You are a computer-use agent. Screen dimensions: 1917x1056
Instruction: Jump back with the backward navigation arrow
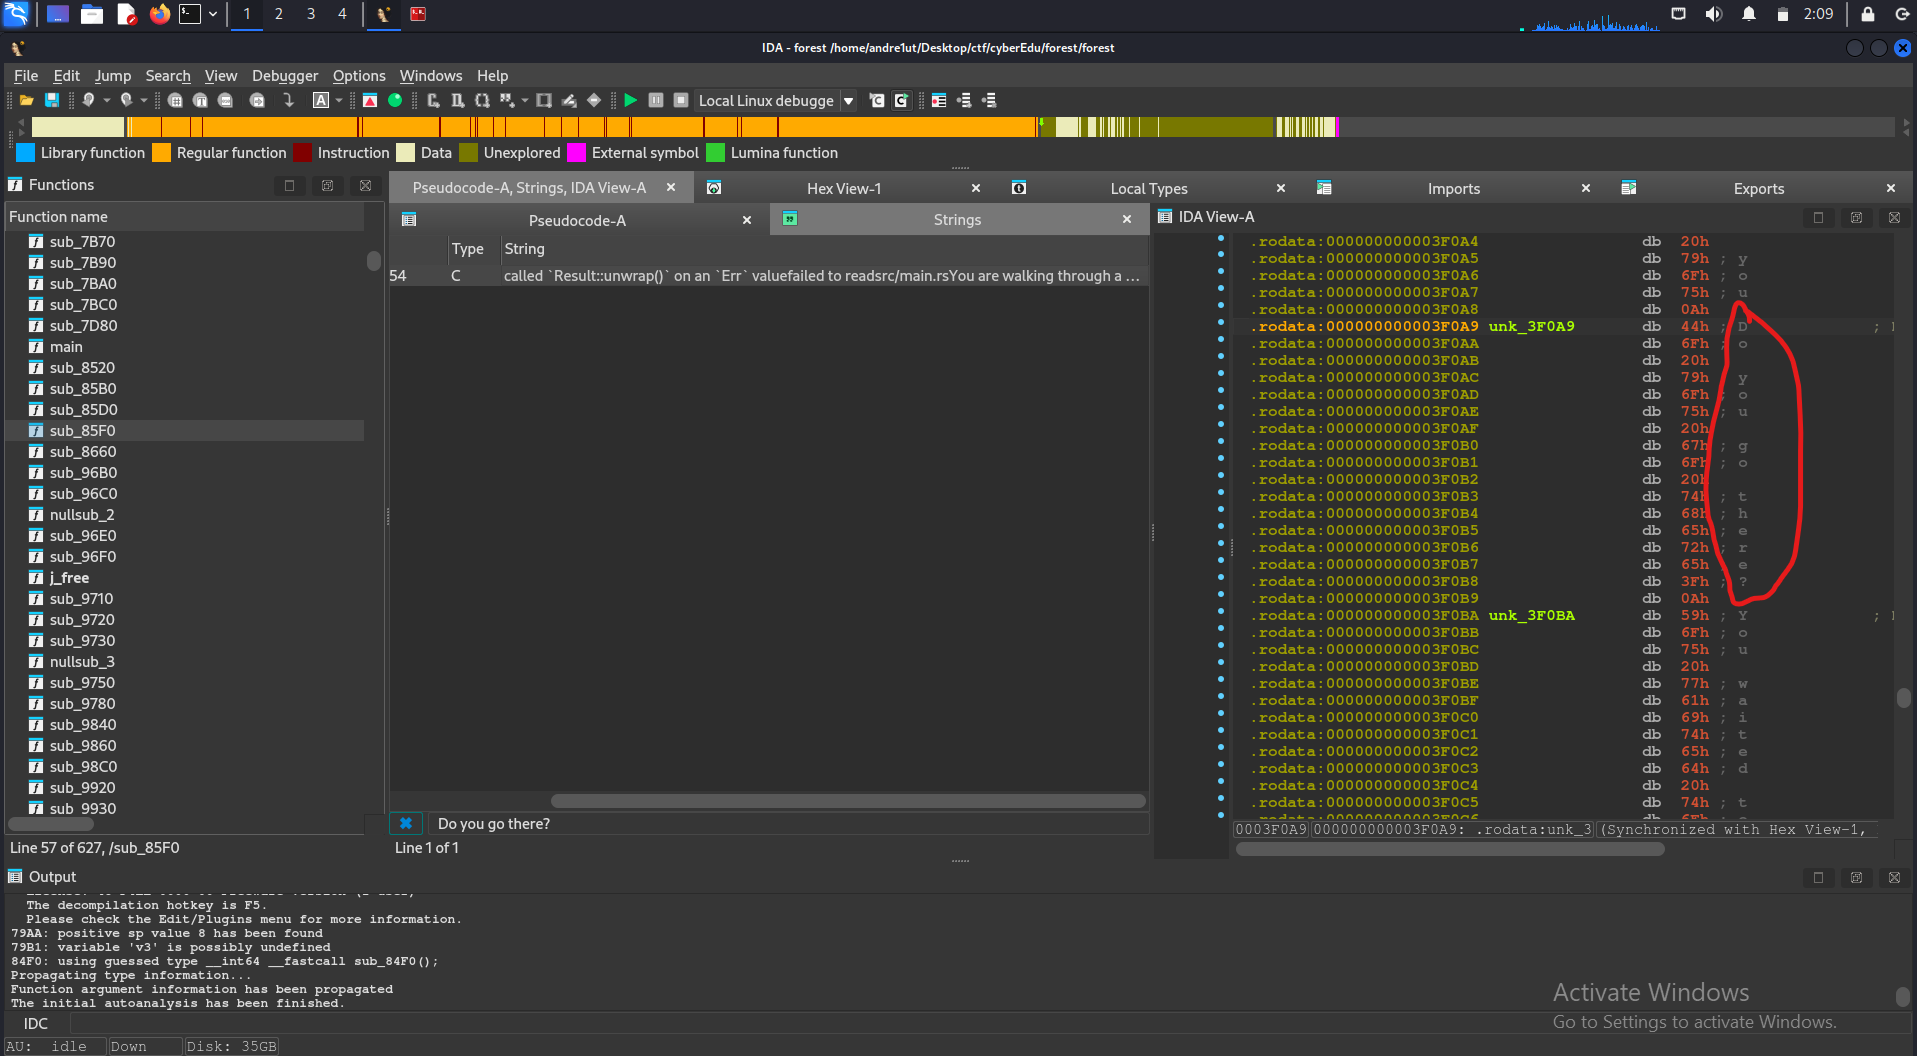click(88, 100)
